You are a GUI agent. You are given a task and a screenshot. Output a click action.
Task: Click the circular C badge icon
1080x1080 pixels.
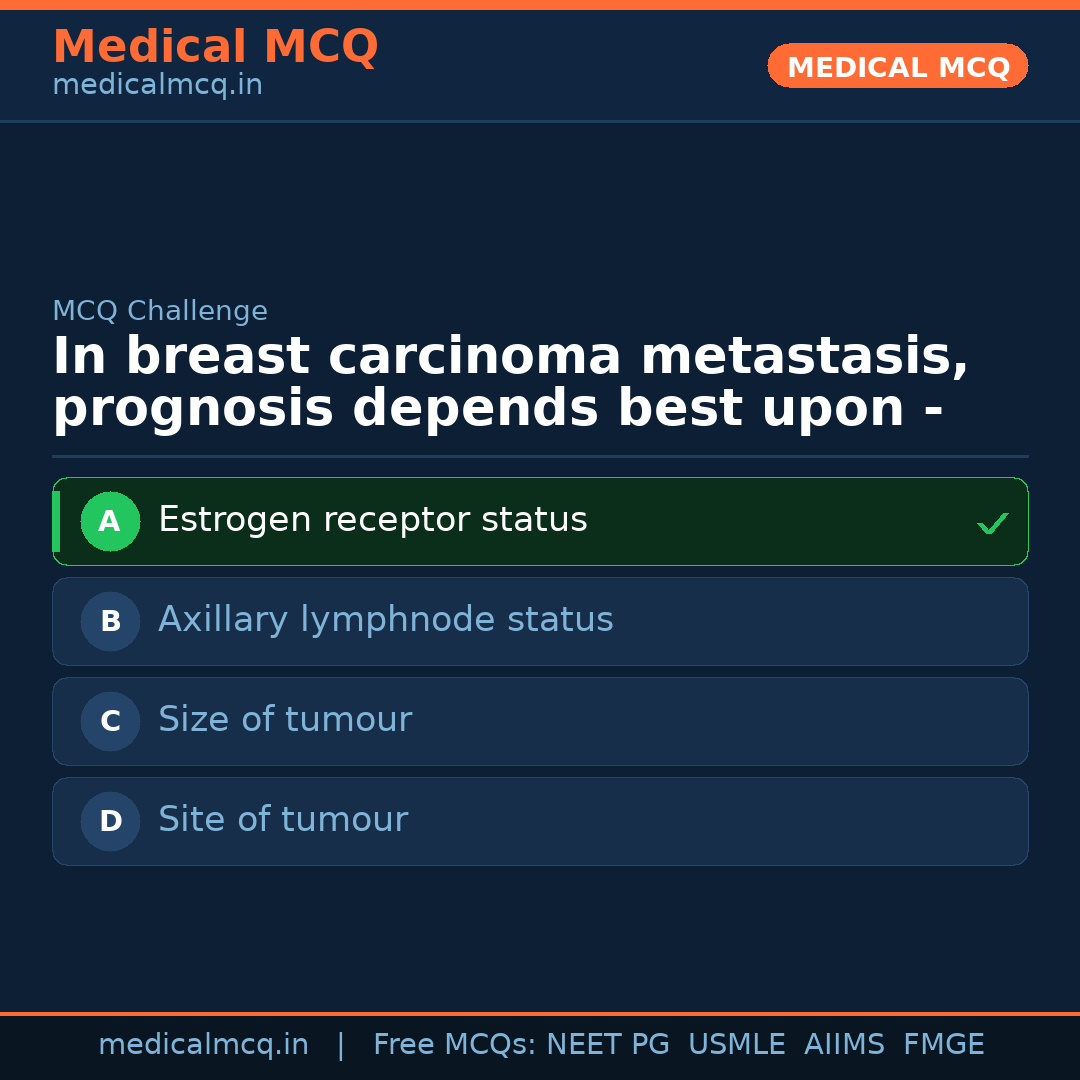(x=110, y=721)
